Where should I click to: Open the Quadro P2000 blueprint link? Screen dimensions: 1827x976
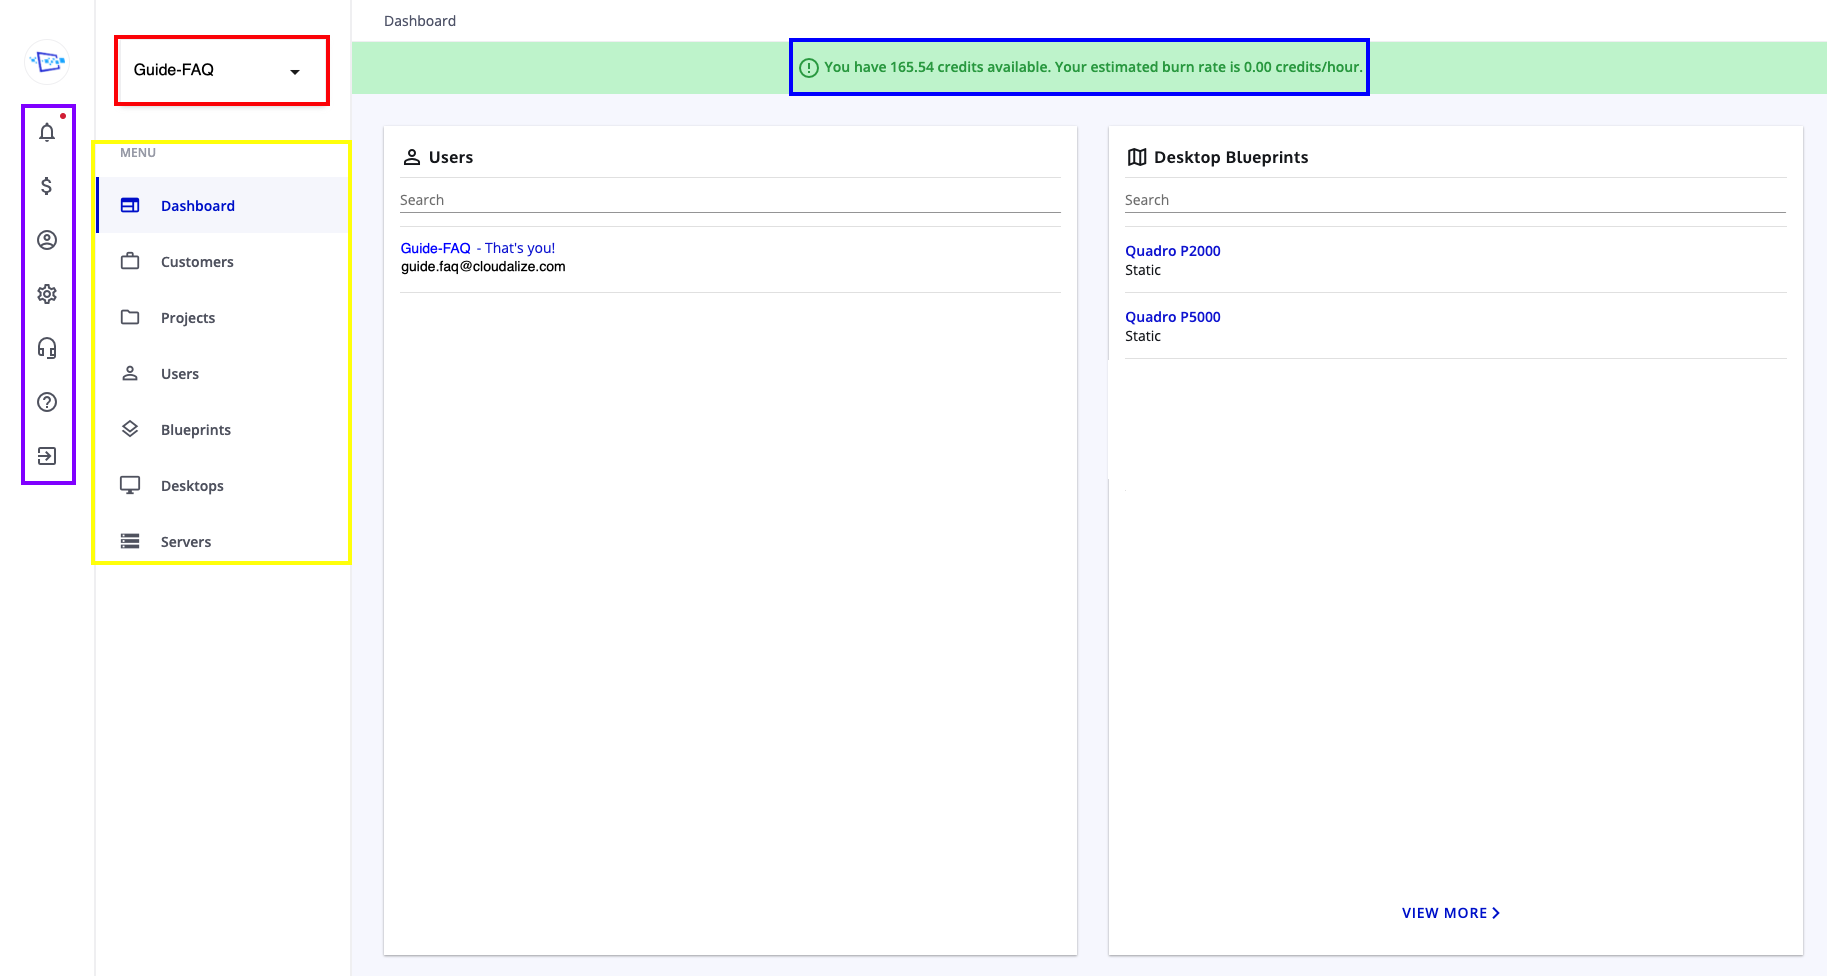[1172, 251]
